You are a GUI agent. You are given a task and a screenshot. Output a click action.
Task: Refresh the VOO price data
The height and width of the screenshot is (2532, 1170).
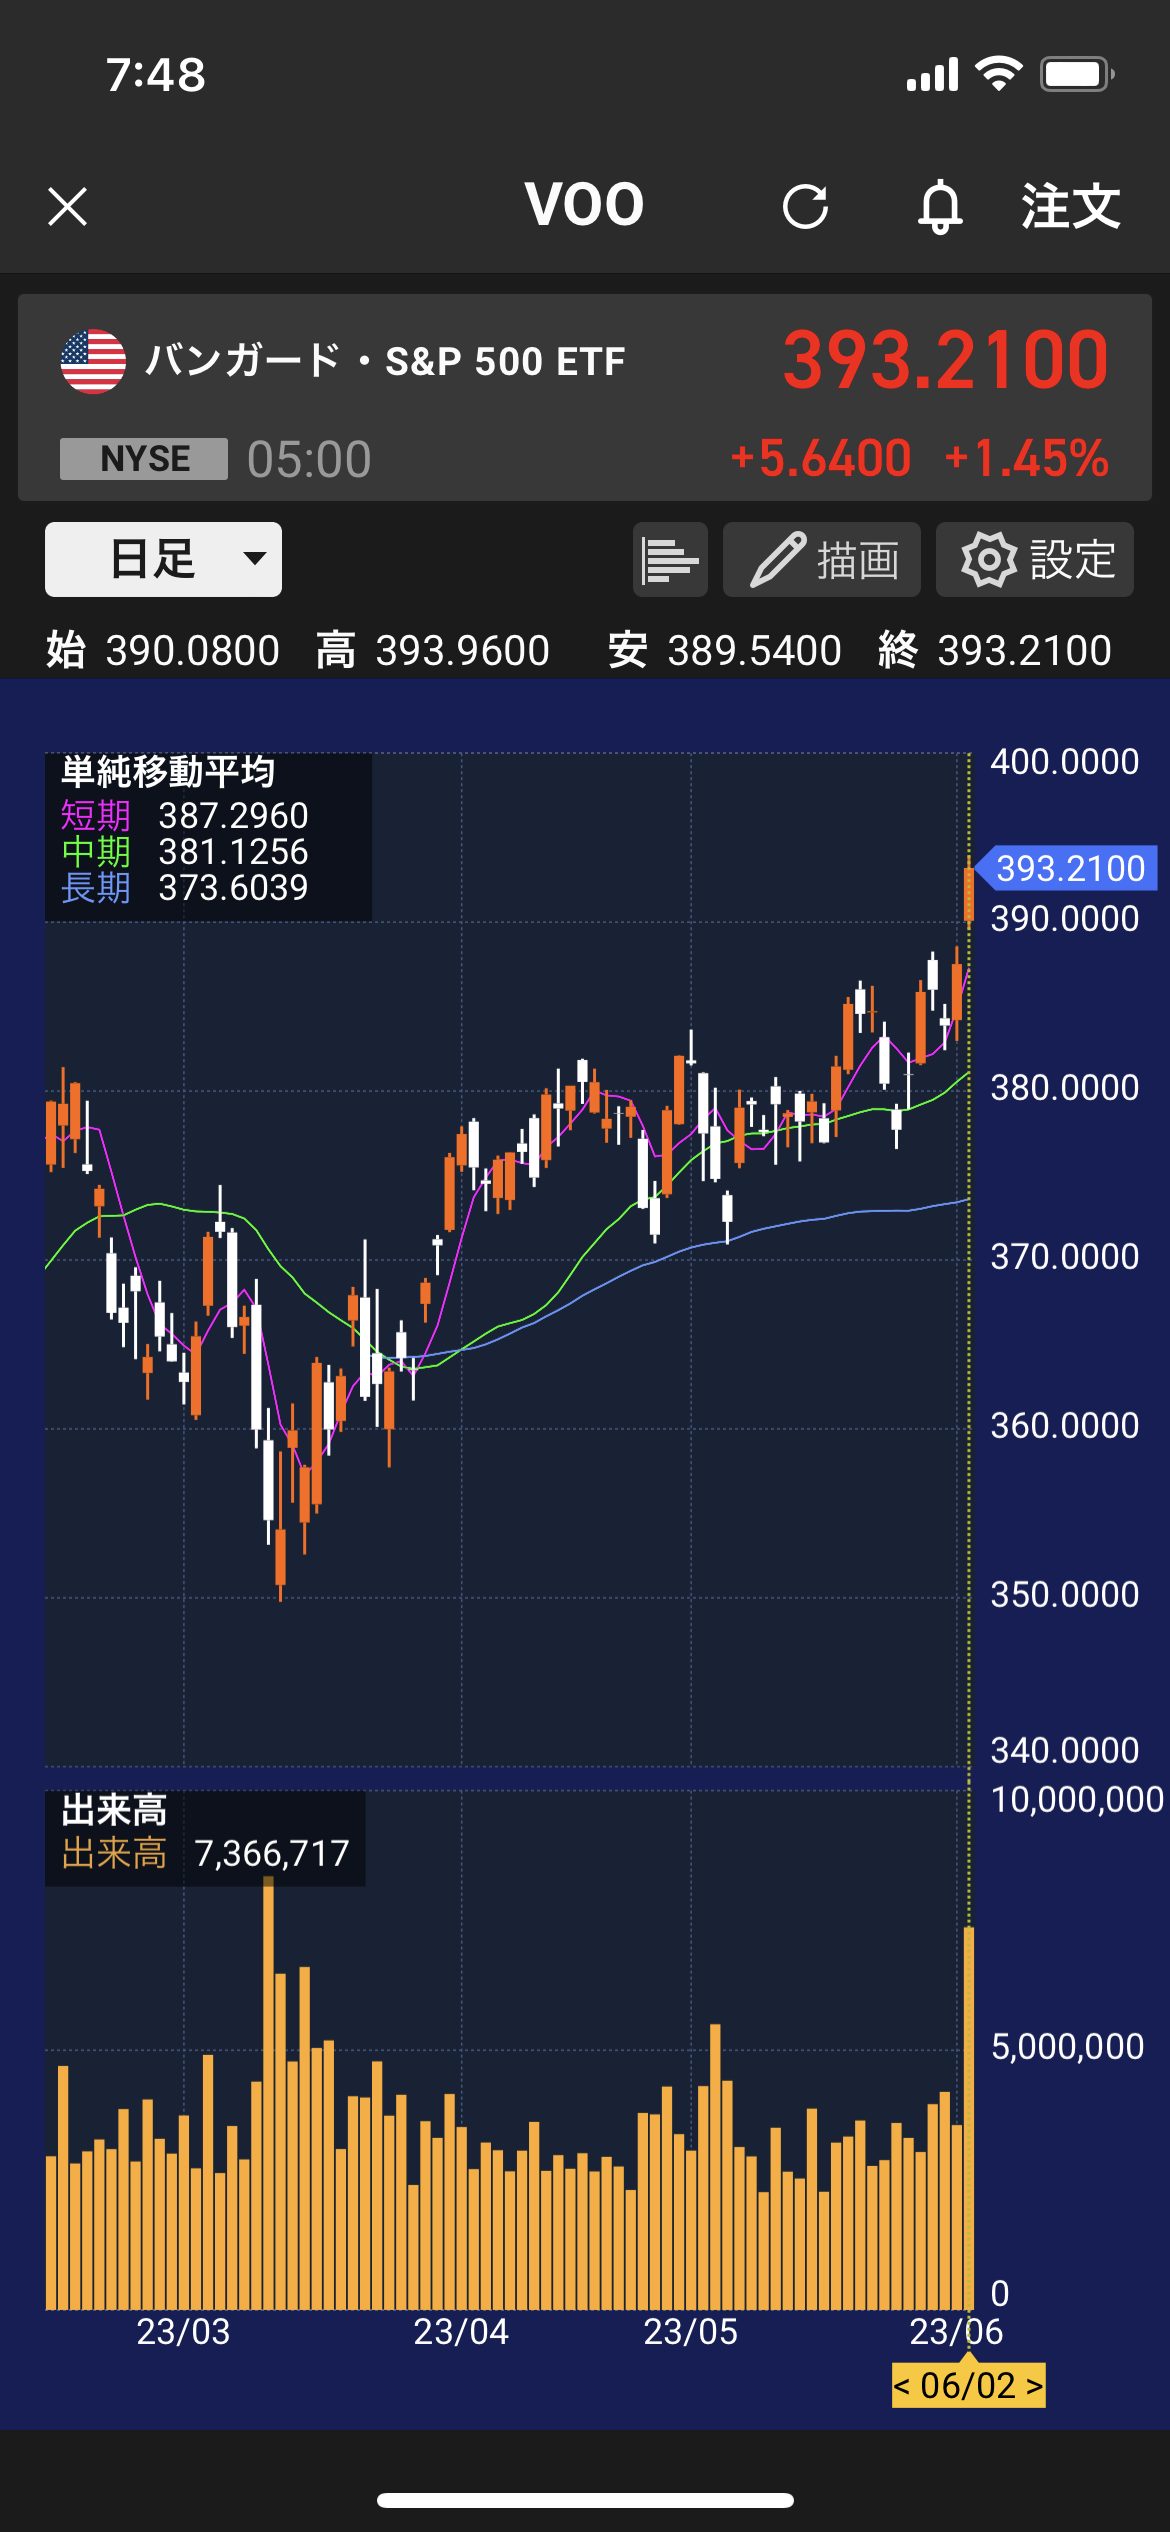point(805,207)
